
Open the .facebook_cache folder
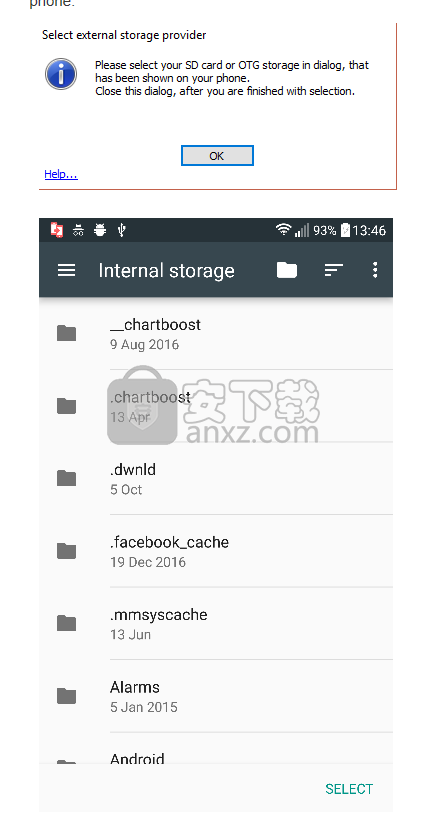click(x=216, y=551)
